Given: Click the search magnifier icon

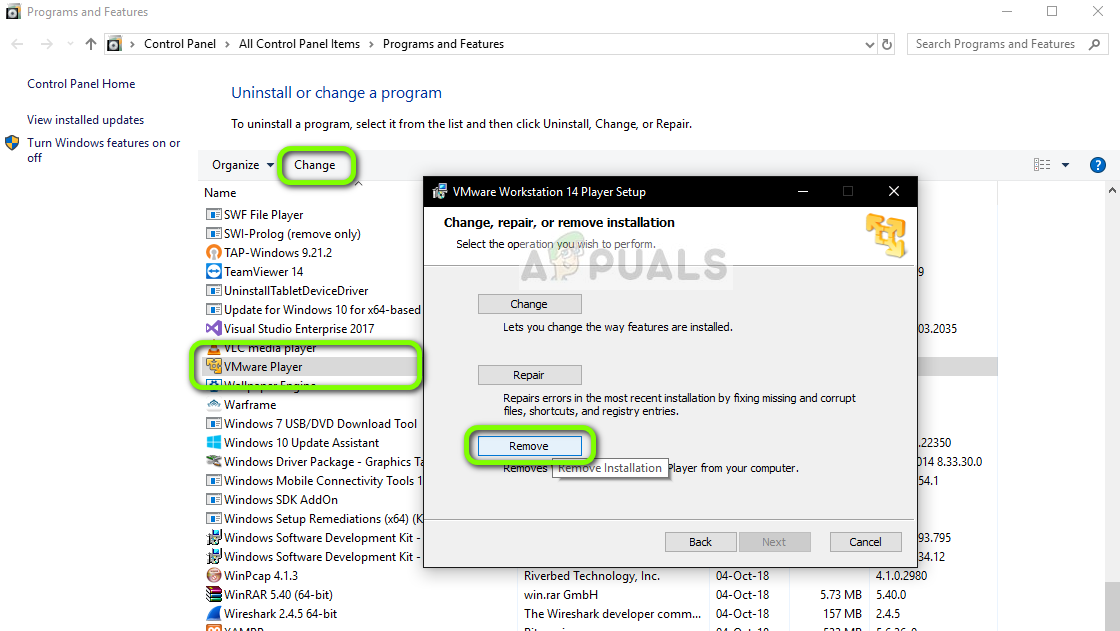Looking at the screenshot, I should (1094, 44).
